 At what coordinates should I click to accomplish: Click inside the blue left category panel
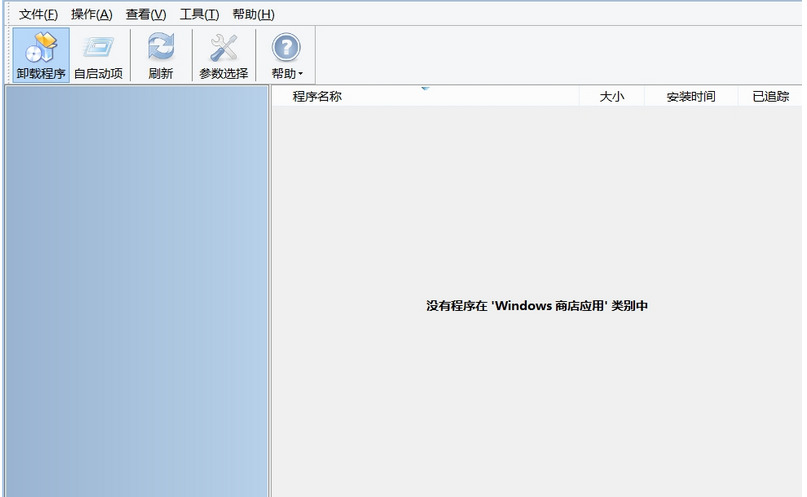pos(136,291)
